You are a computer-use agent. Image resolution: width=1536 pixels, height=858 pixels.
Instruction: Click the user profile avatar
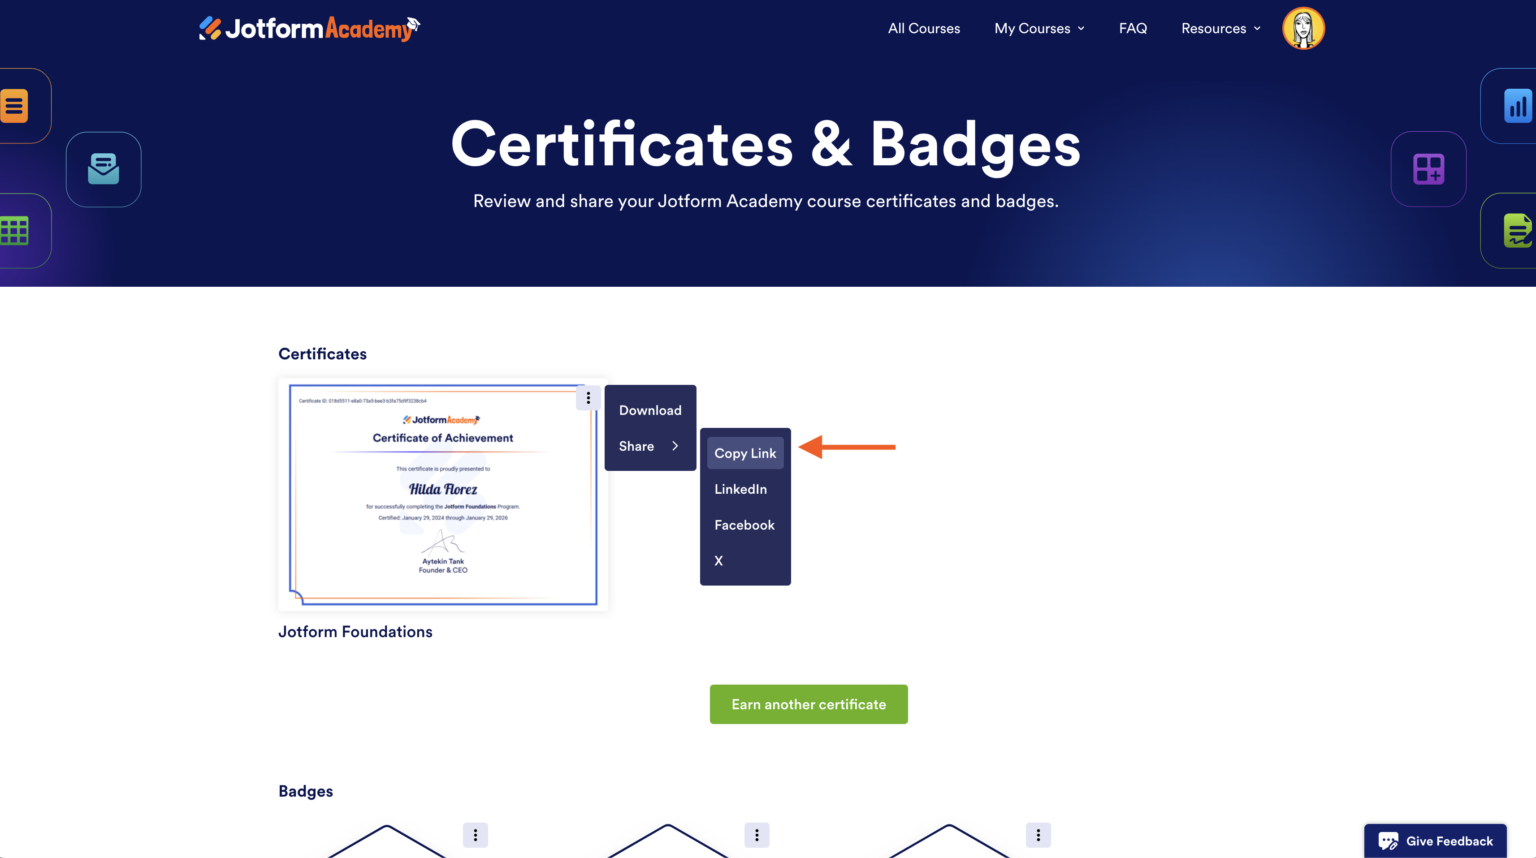pos(1303,28)
